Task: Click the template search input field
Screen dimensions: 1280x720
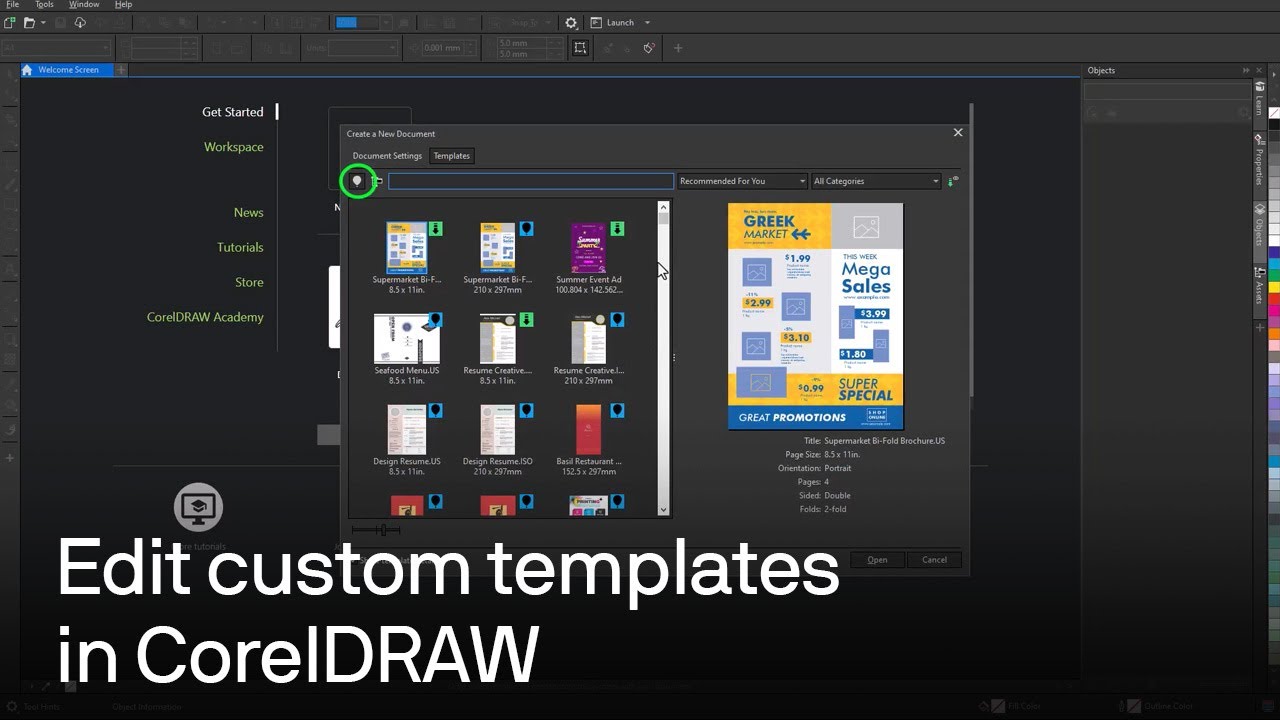Action: (x=531, y=181)
